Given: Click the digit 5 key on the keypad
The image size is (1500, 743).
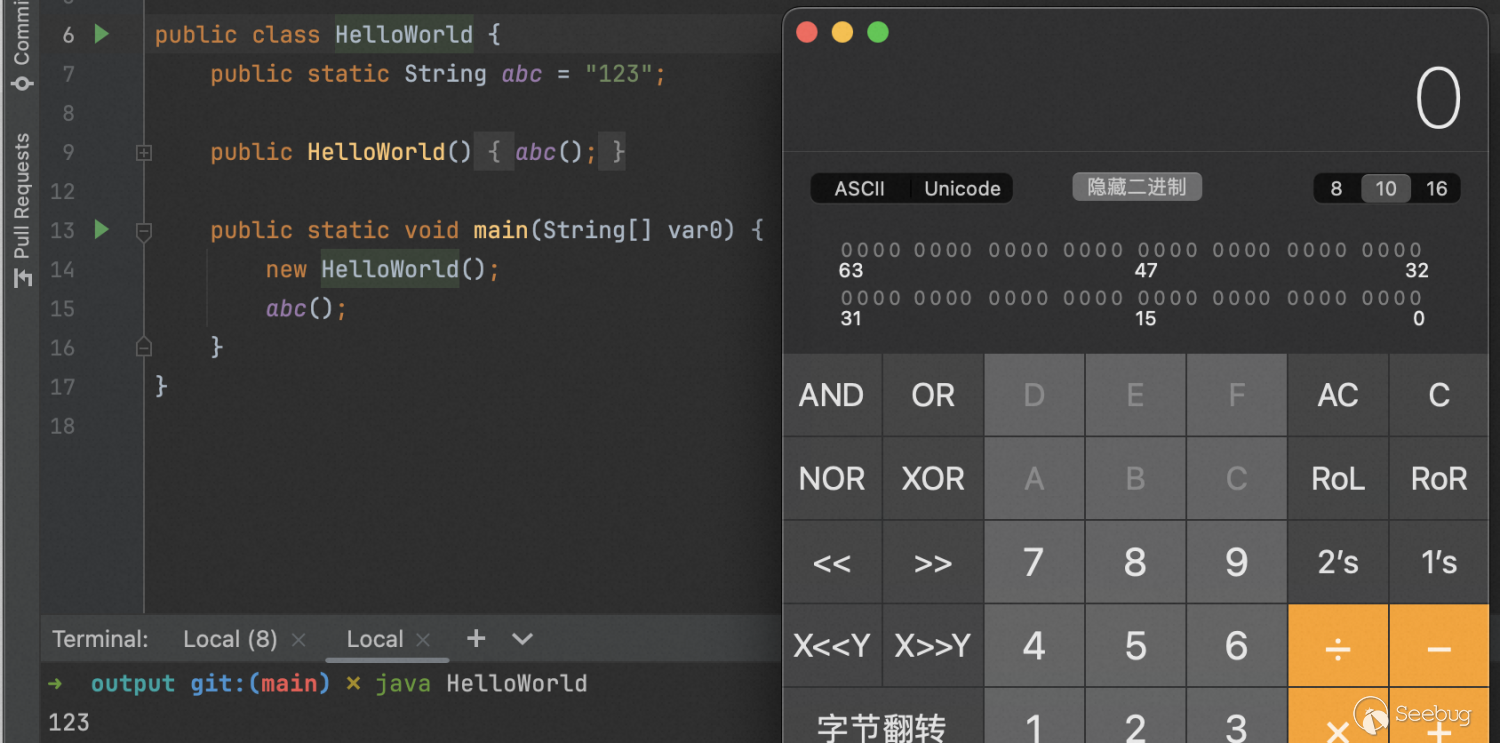Looking at the screenshot, I should click(1136, 646).
